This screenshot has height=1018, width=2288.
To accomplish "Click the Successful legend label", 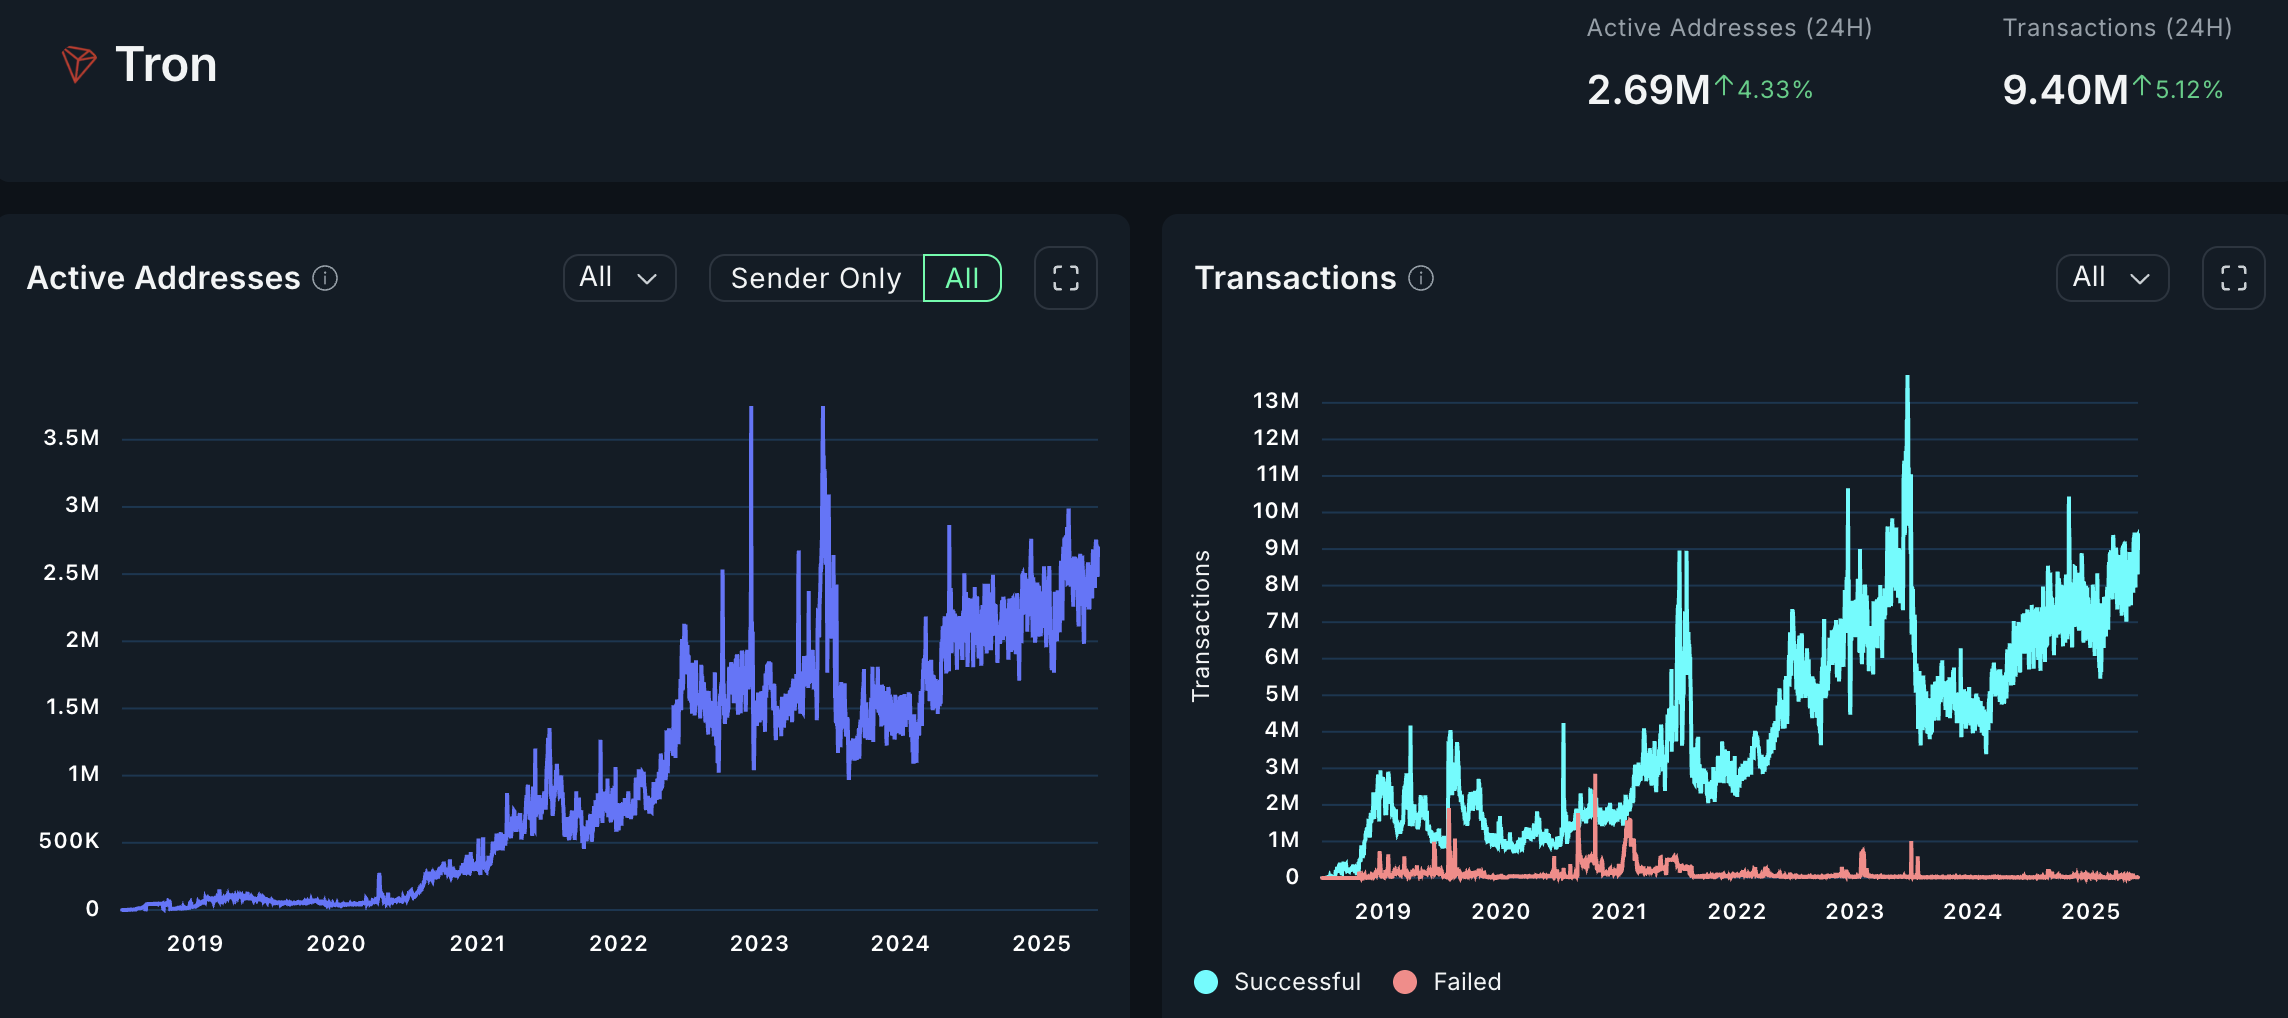I will tap(1297, 982).
